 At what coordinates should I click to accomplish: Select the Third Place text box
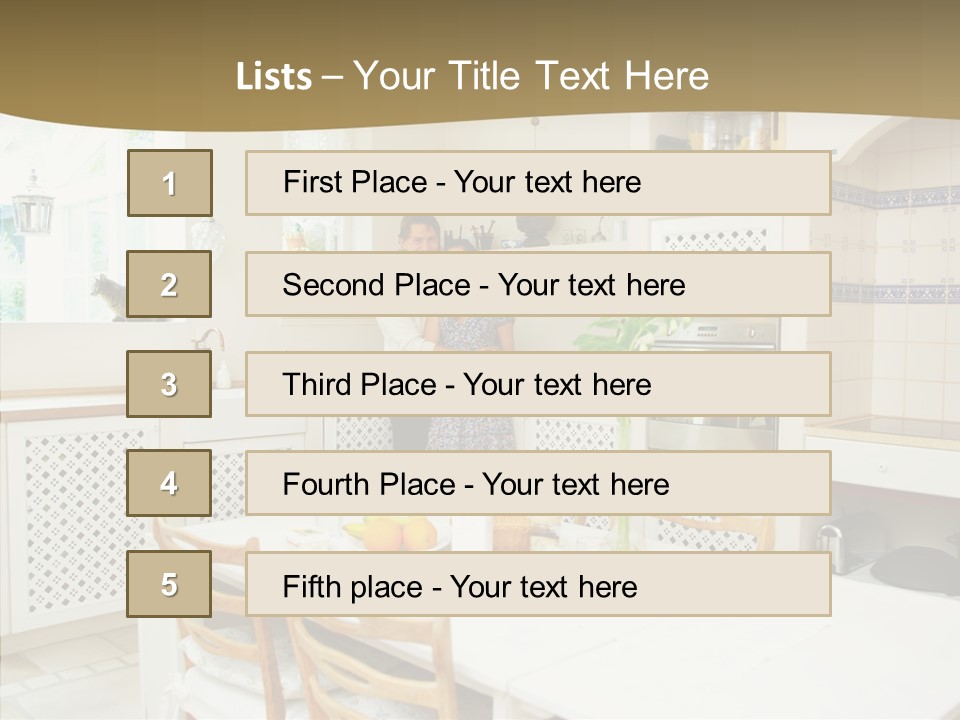[x=538, y=384]
